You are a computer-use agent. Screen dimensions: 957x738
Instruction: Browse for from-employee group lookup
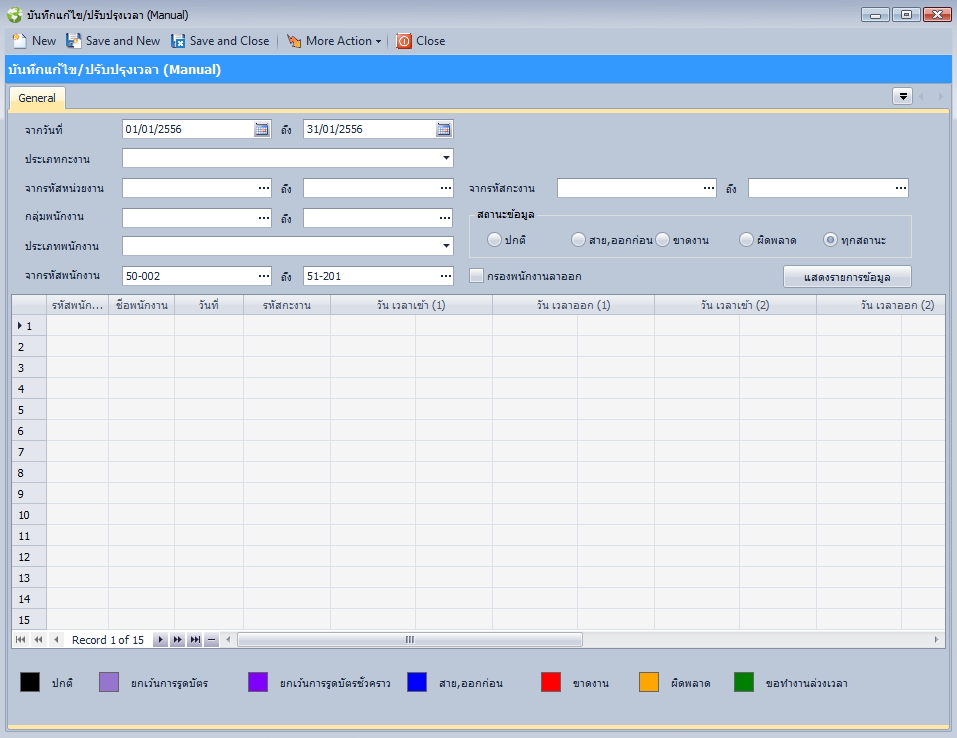(x=264, y=218)
